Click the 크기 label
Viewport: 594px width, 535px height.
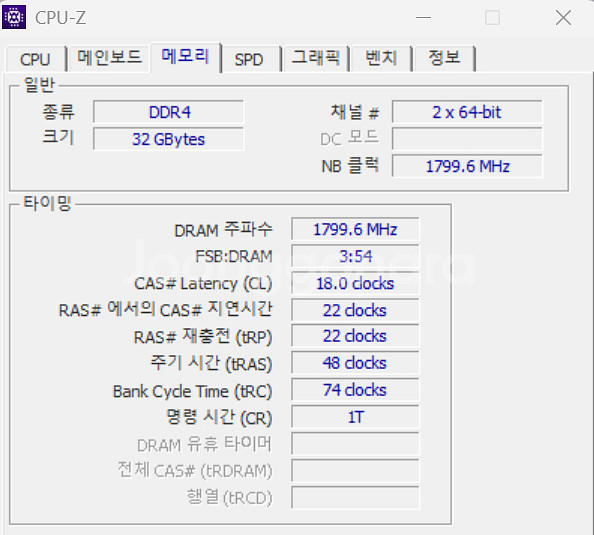(x=58, y=137)
